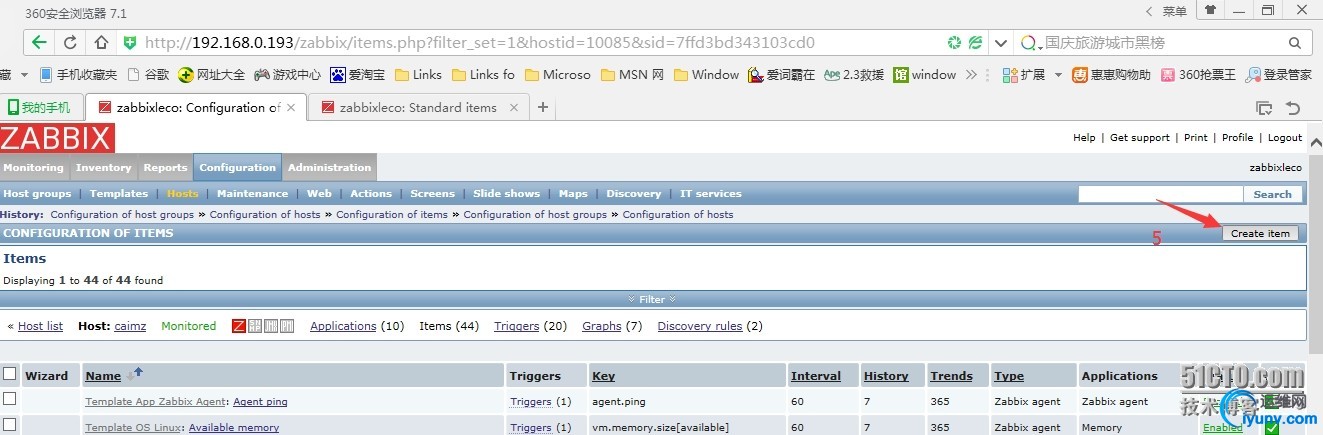Tick the checkbox for Available memory row

10,426
